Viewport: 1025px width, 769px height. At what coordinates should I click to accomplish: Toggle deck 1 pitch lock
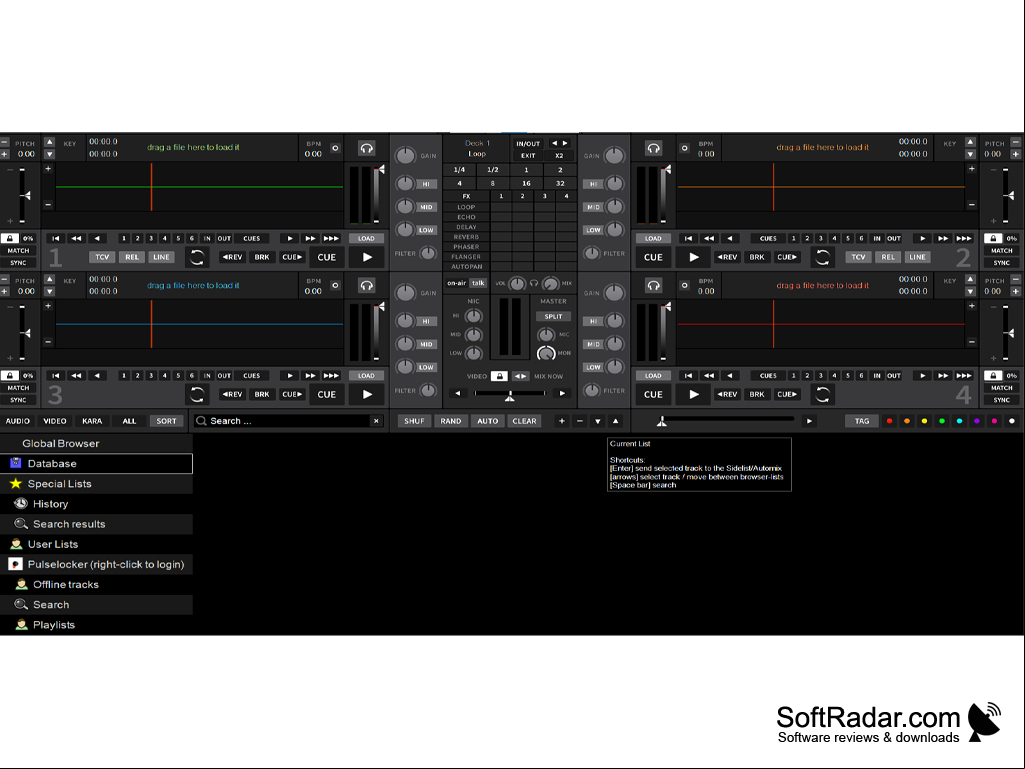[10, 239]
